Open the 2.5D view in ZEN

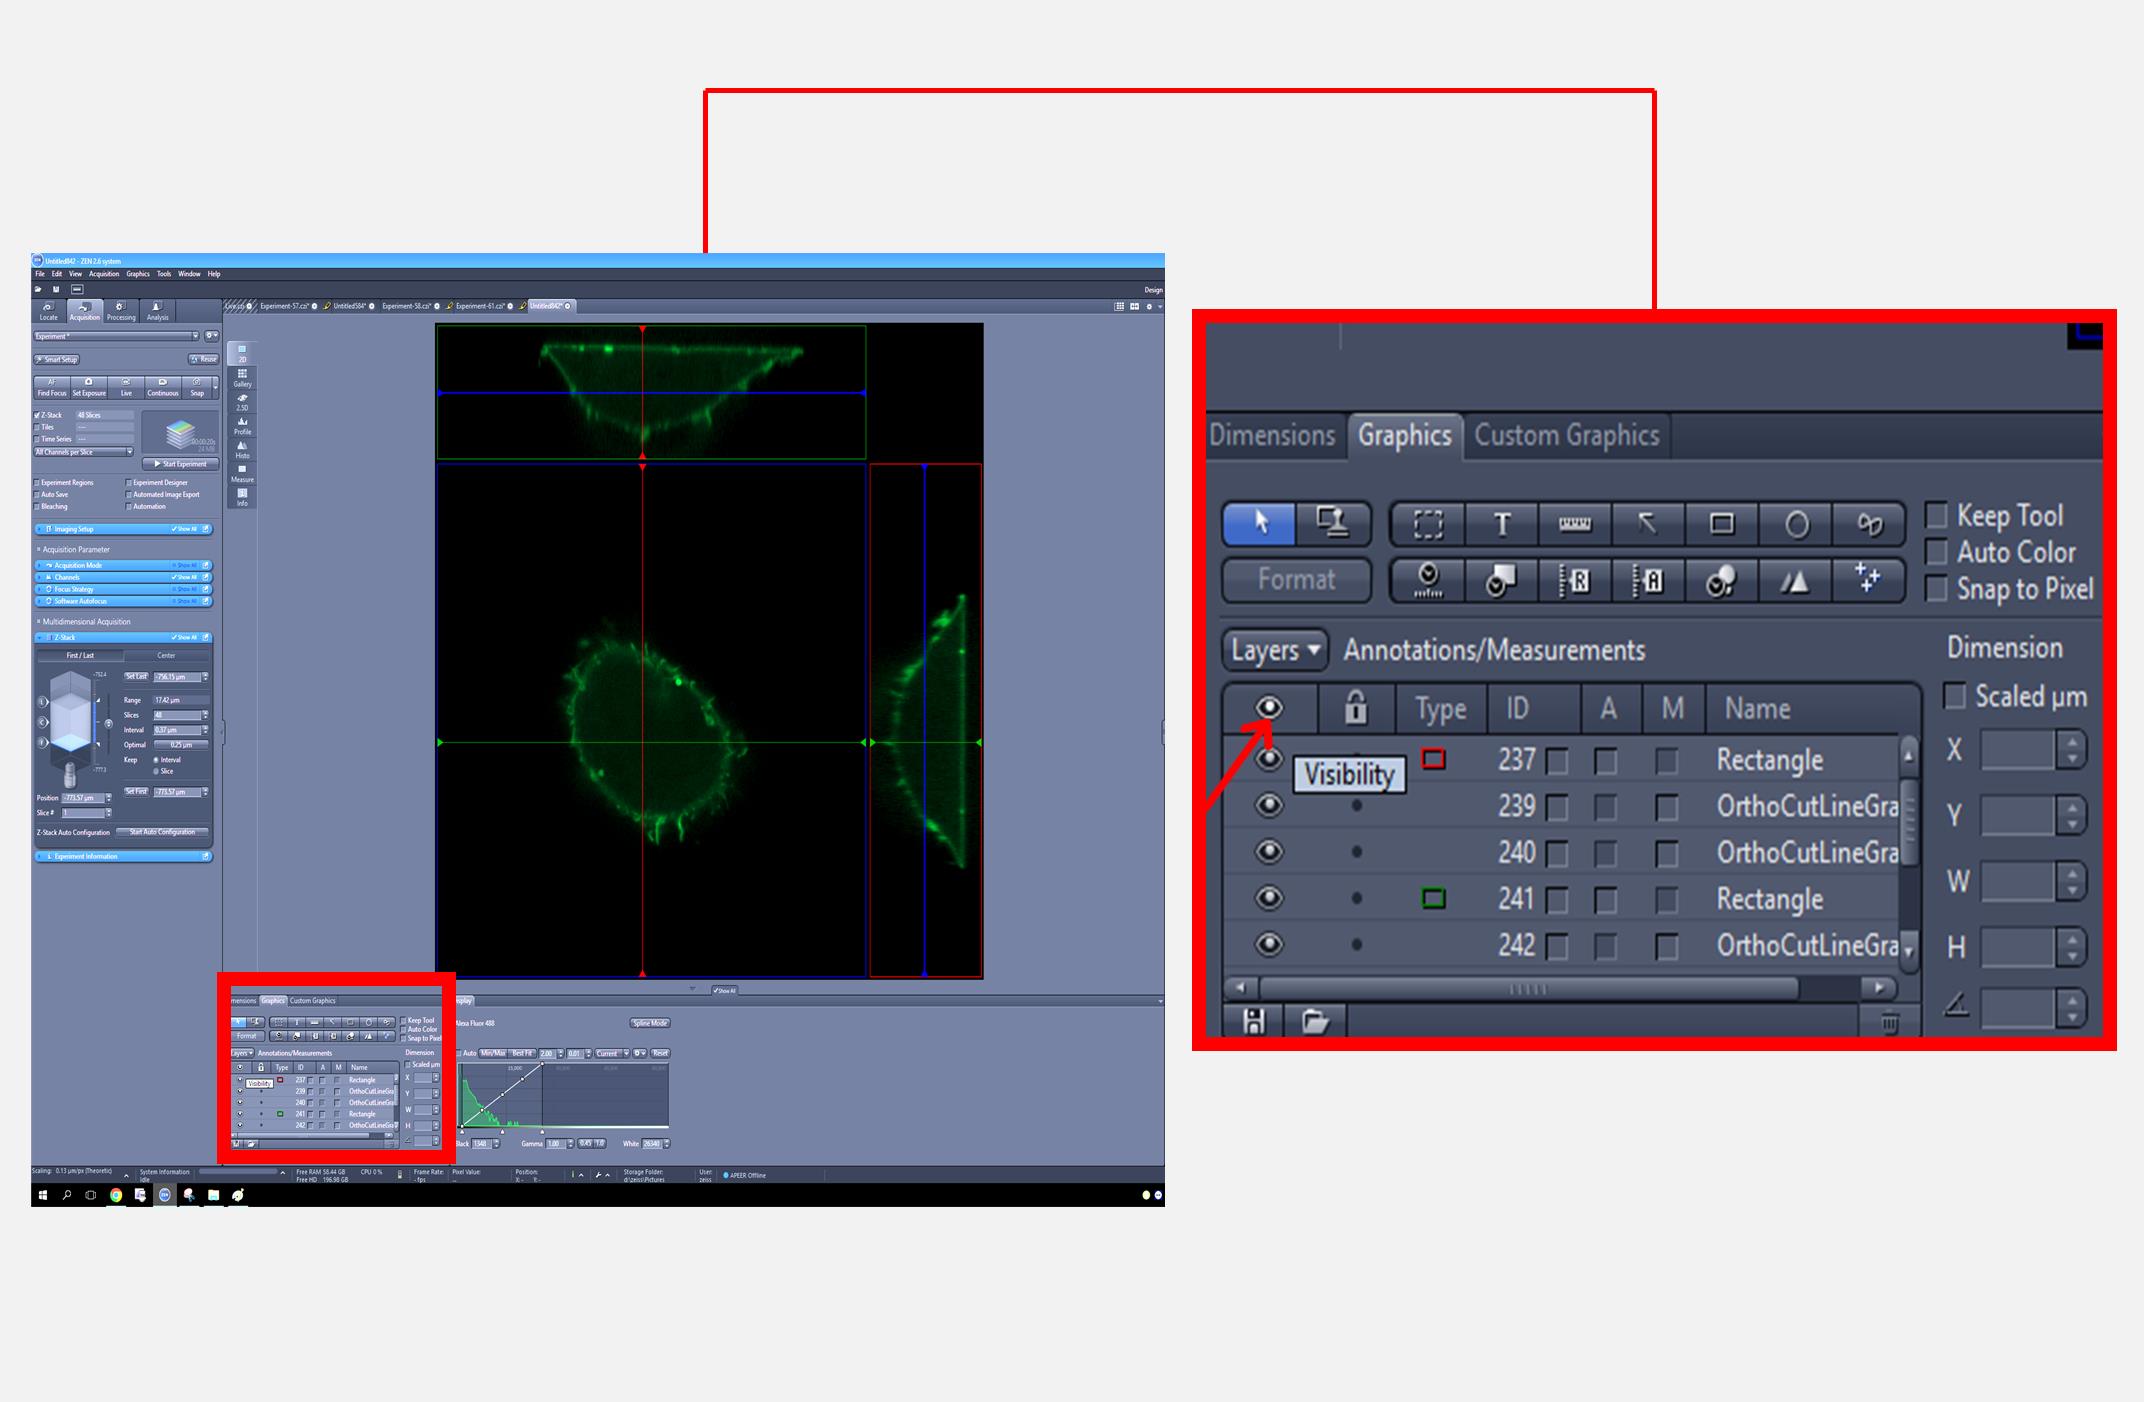(x=242, y=402)
